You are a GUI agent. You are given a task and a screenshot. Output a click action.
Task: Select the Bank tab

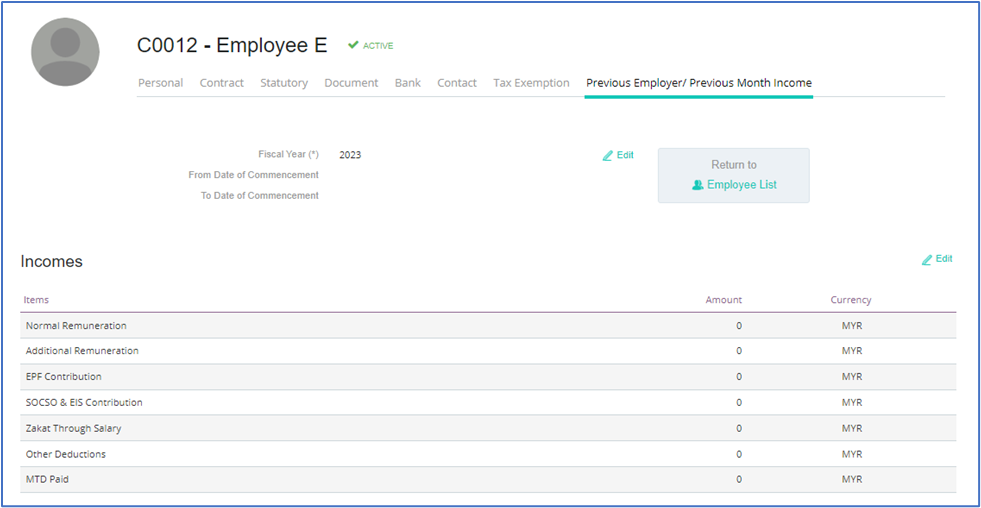pos(407,83)
